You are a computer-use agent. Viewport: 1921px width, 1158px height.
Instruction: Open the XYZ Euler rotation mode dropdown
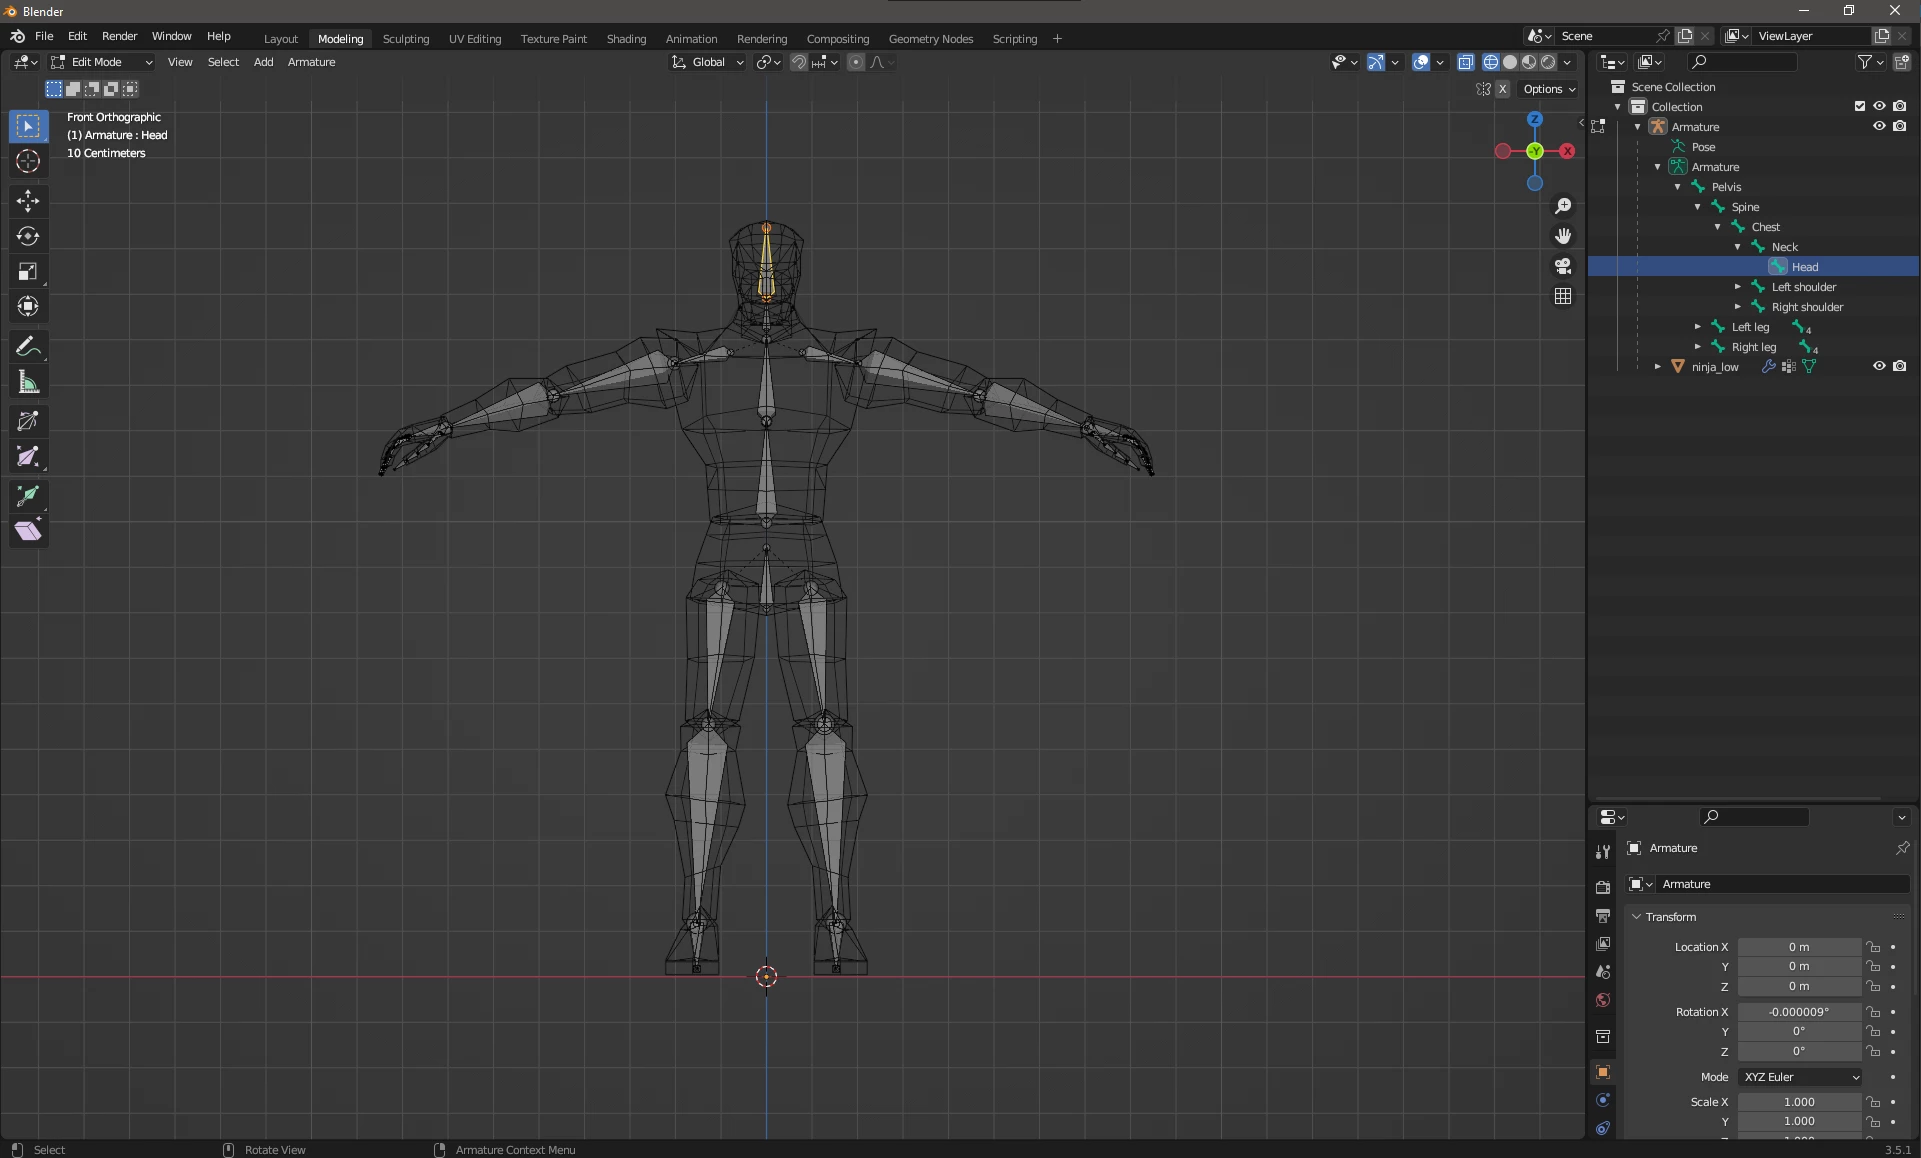pyautogui.click(x=1800, y=1077)
